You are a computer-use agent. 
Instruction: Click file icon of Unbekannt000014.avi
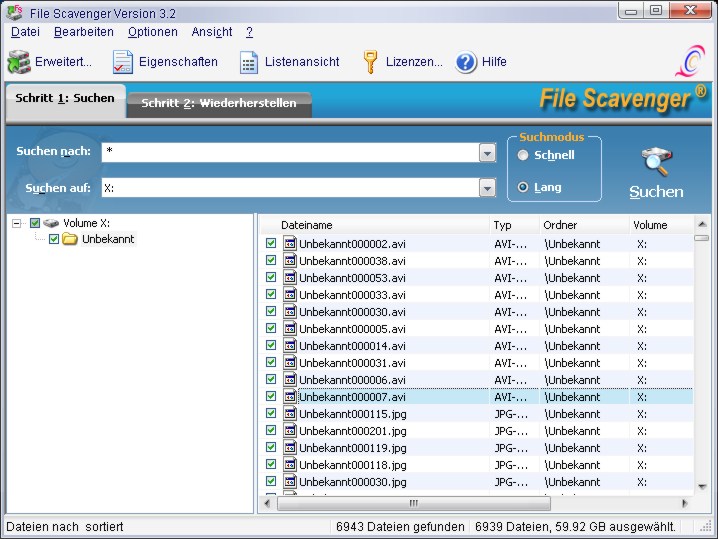coord(289,345)
